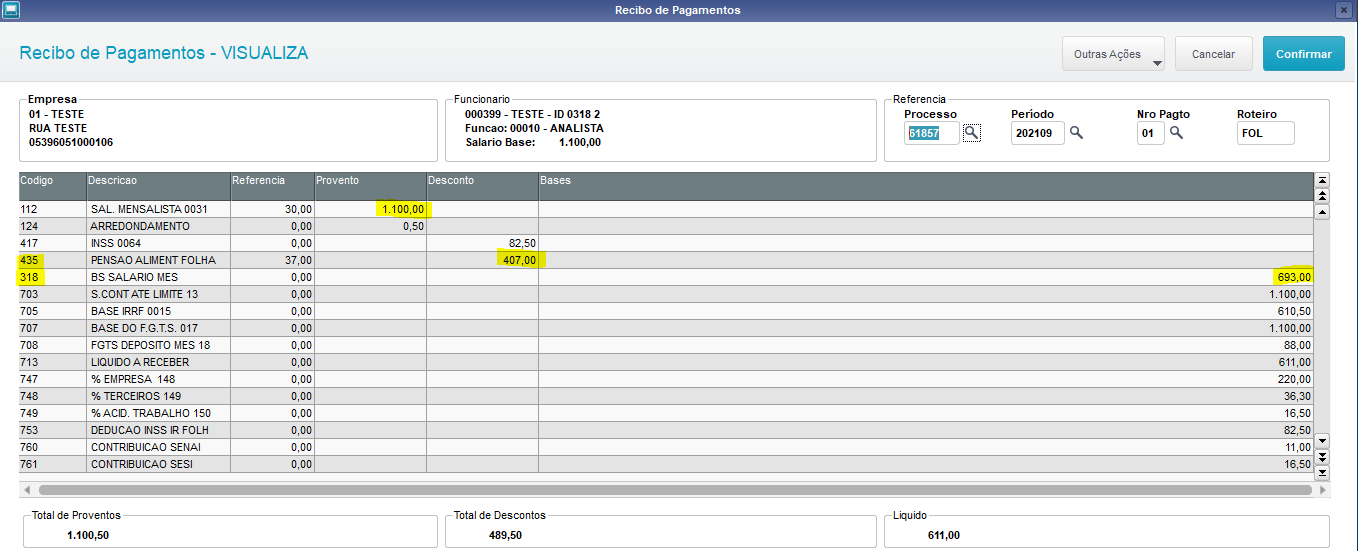Viewport: 1359px width, 551px height.
Task: Click the CNPJ 05396051000106 text
Action: coord(71,142)
